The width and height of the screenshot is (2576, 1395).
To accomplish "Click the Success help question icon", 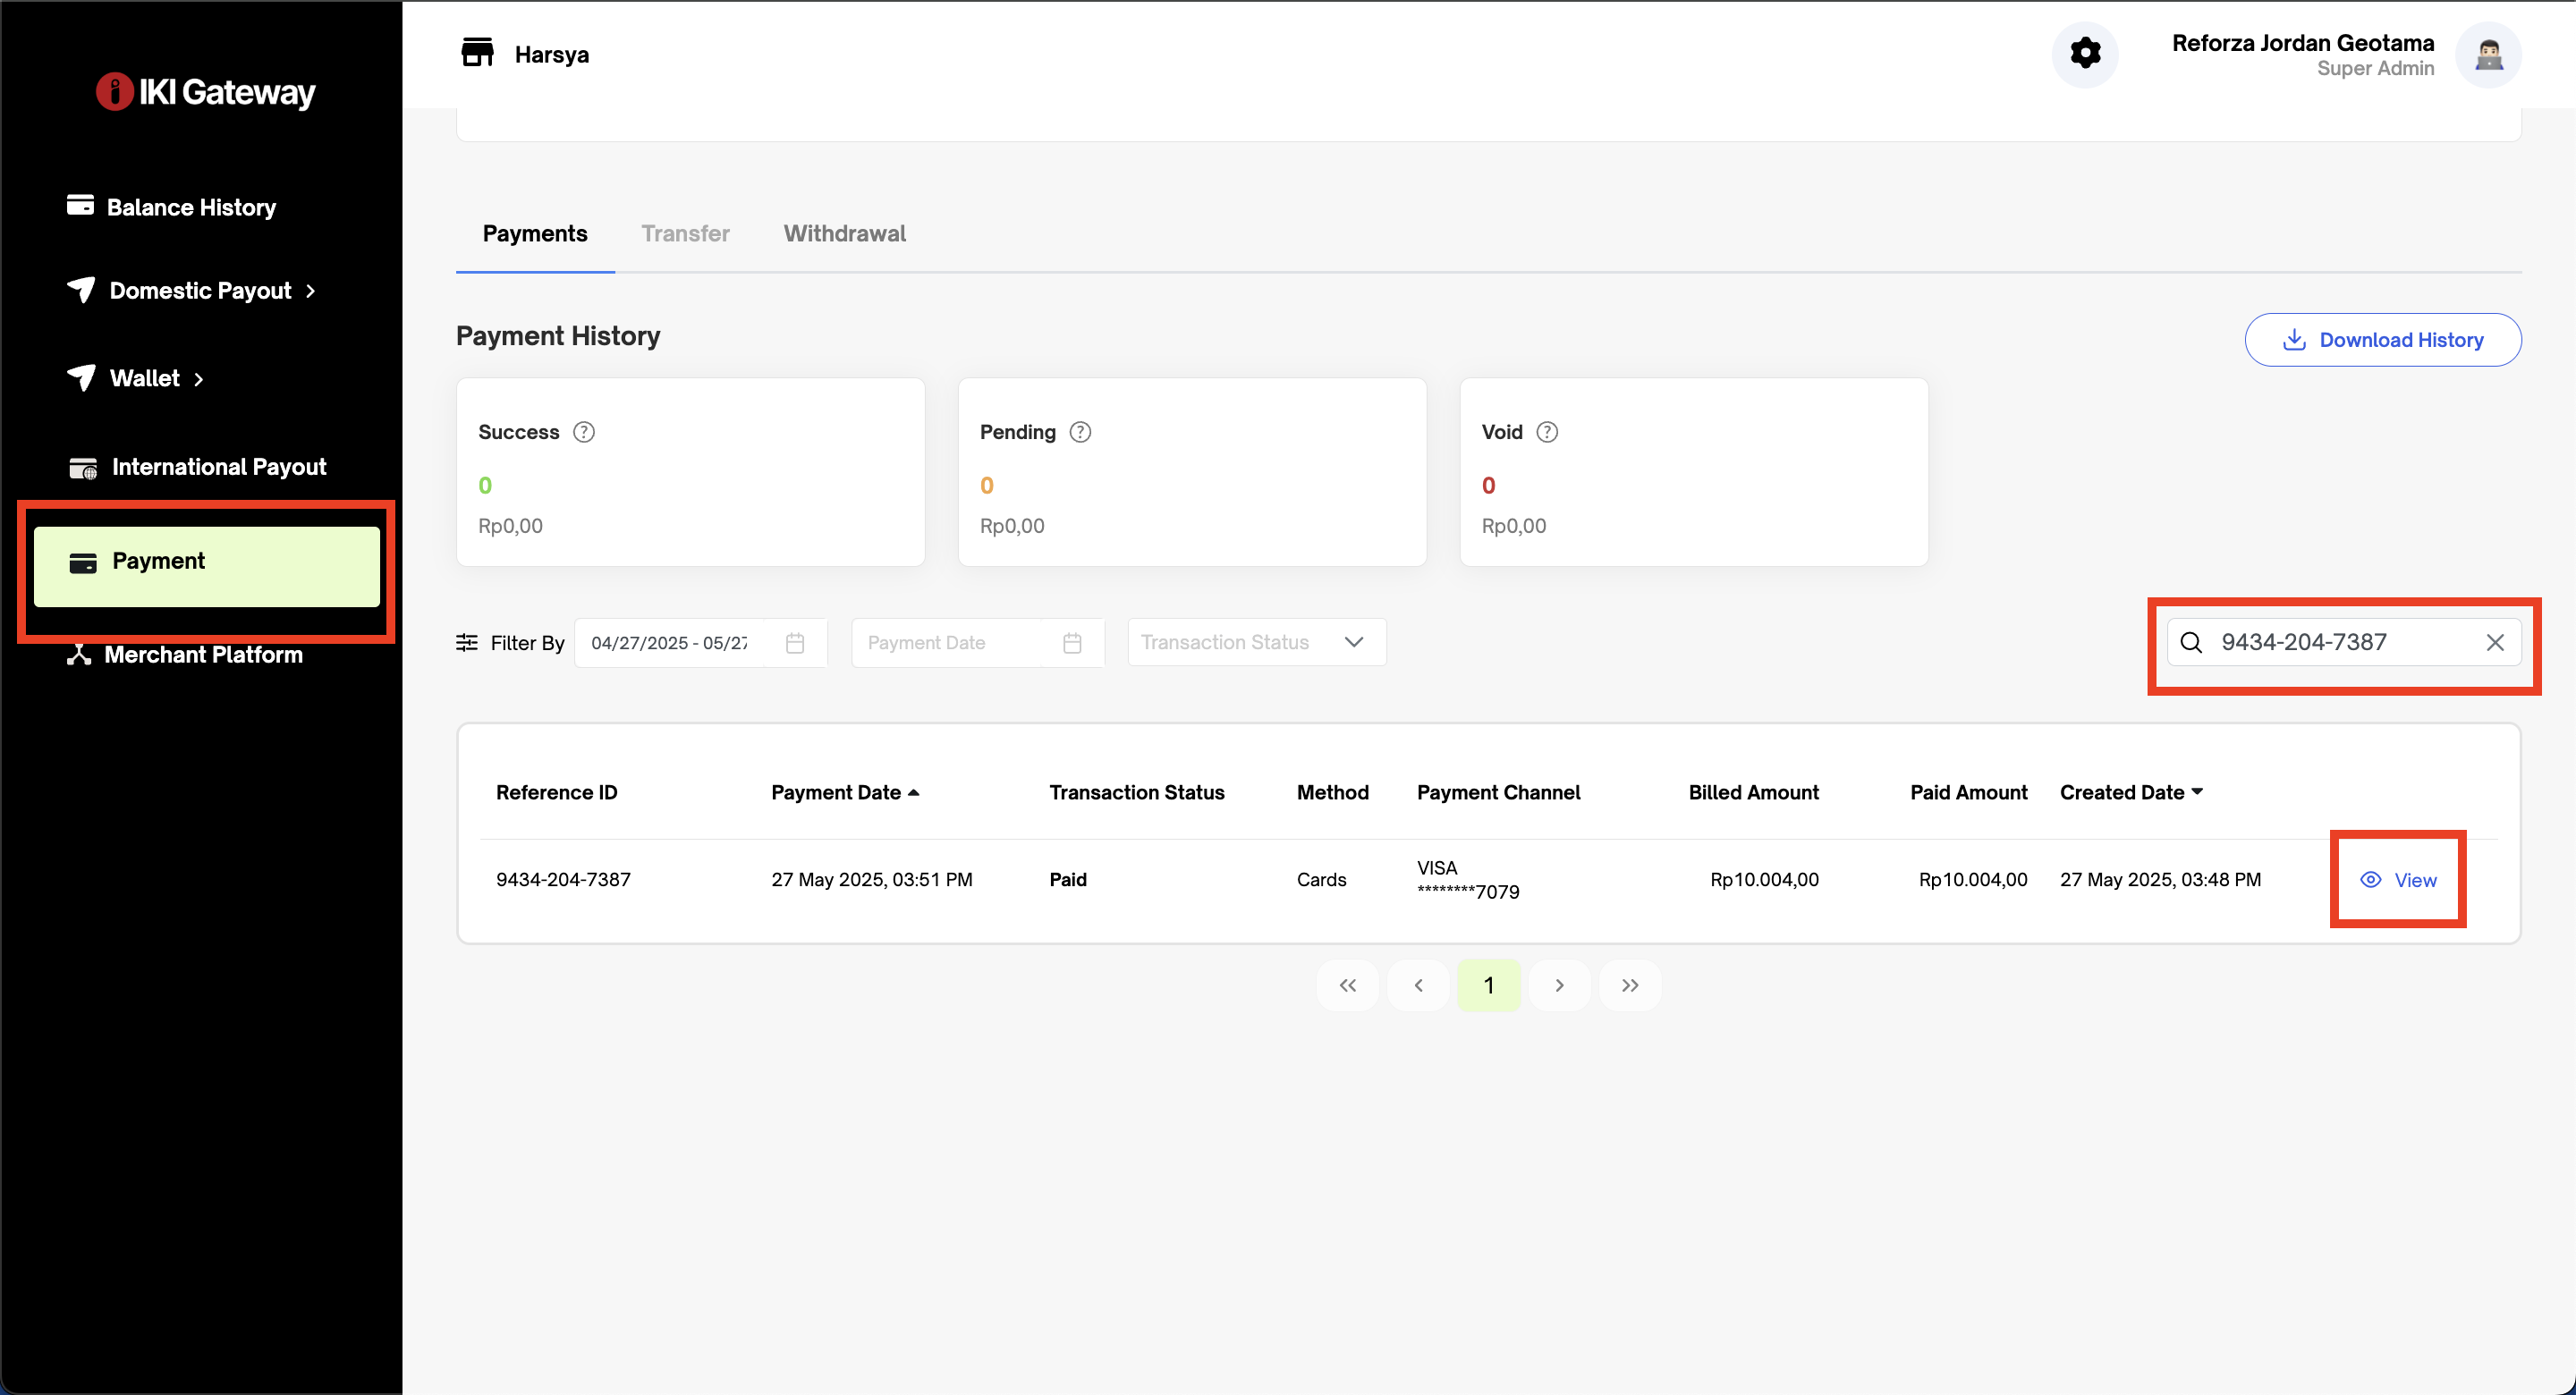I will coord(584,432).
